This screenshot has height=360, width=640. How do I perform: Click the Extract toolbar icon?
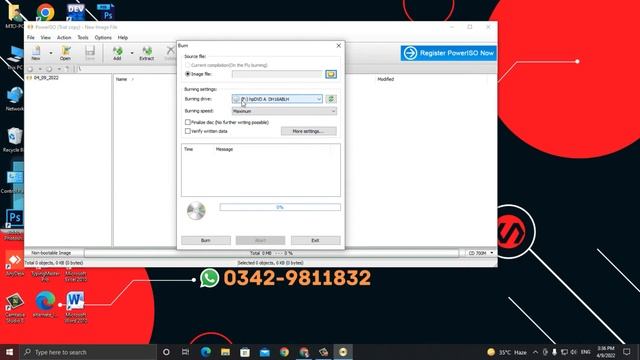coord(147,53)
